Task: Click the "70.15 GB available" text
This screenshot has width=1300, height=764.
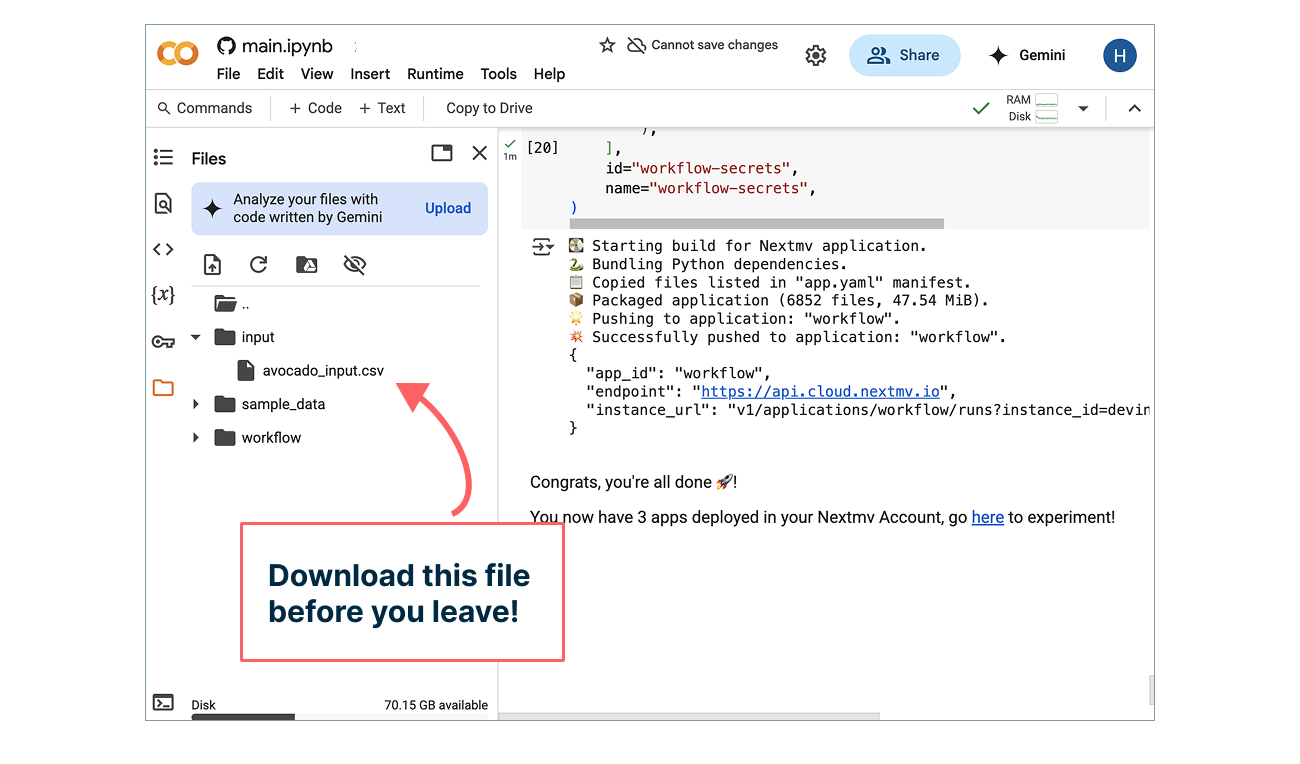Action: 436,705
